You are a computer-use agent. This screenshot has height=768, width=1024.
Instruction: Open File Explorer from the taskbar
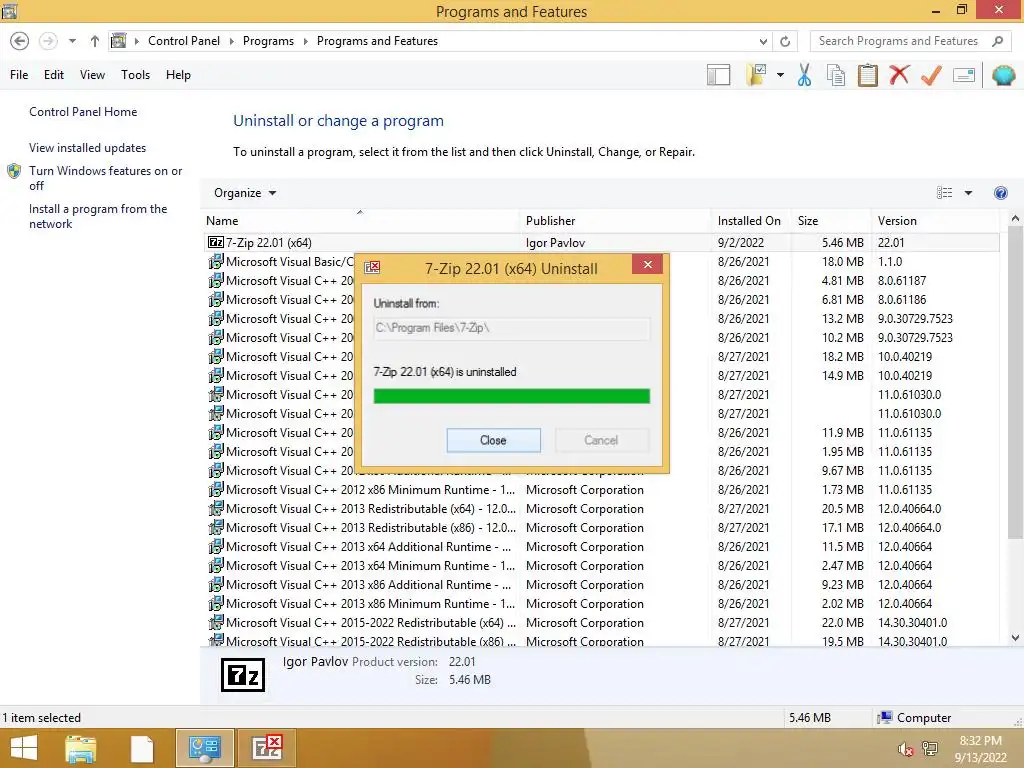coord(81,748)
